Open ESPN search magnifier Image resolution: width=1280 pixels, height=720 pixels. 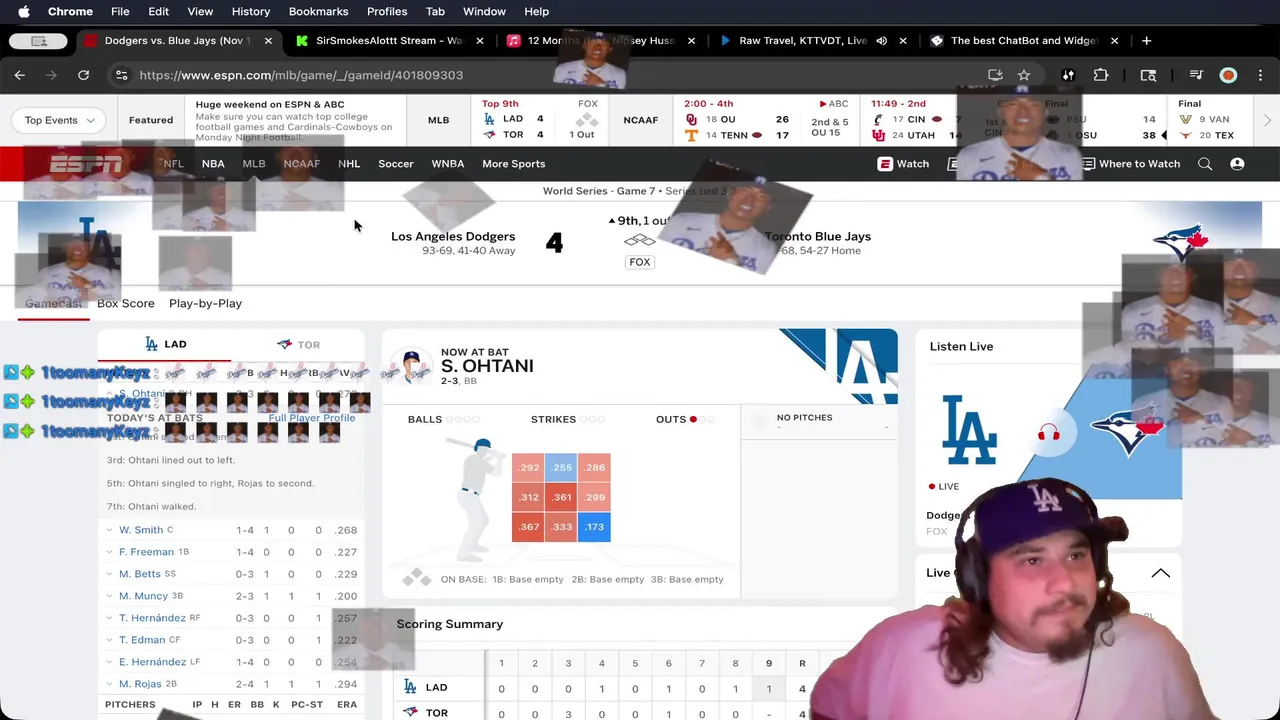tap(1205, 164)
